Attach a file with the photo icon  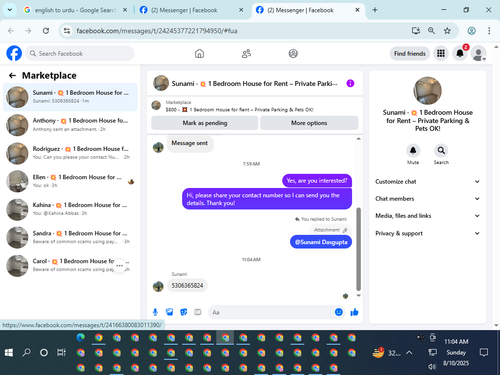pos(169,312)
